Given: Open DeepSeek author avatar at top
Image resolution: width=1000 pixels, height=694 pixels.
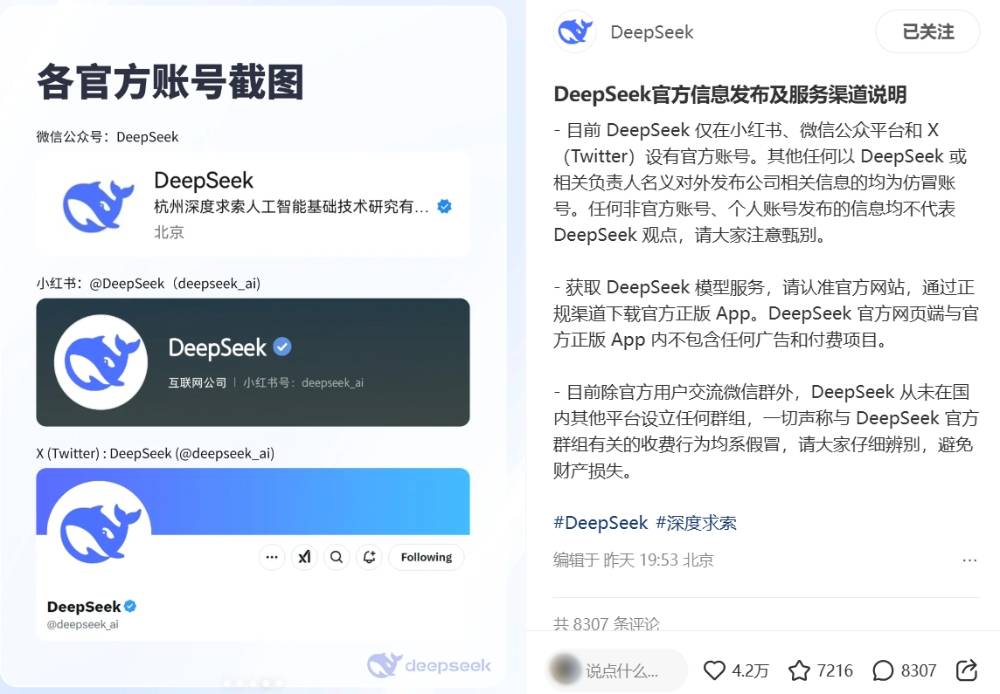Looking at the screenshot, I should (575, 31).
